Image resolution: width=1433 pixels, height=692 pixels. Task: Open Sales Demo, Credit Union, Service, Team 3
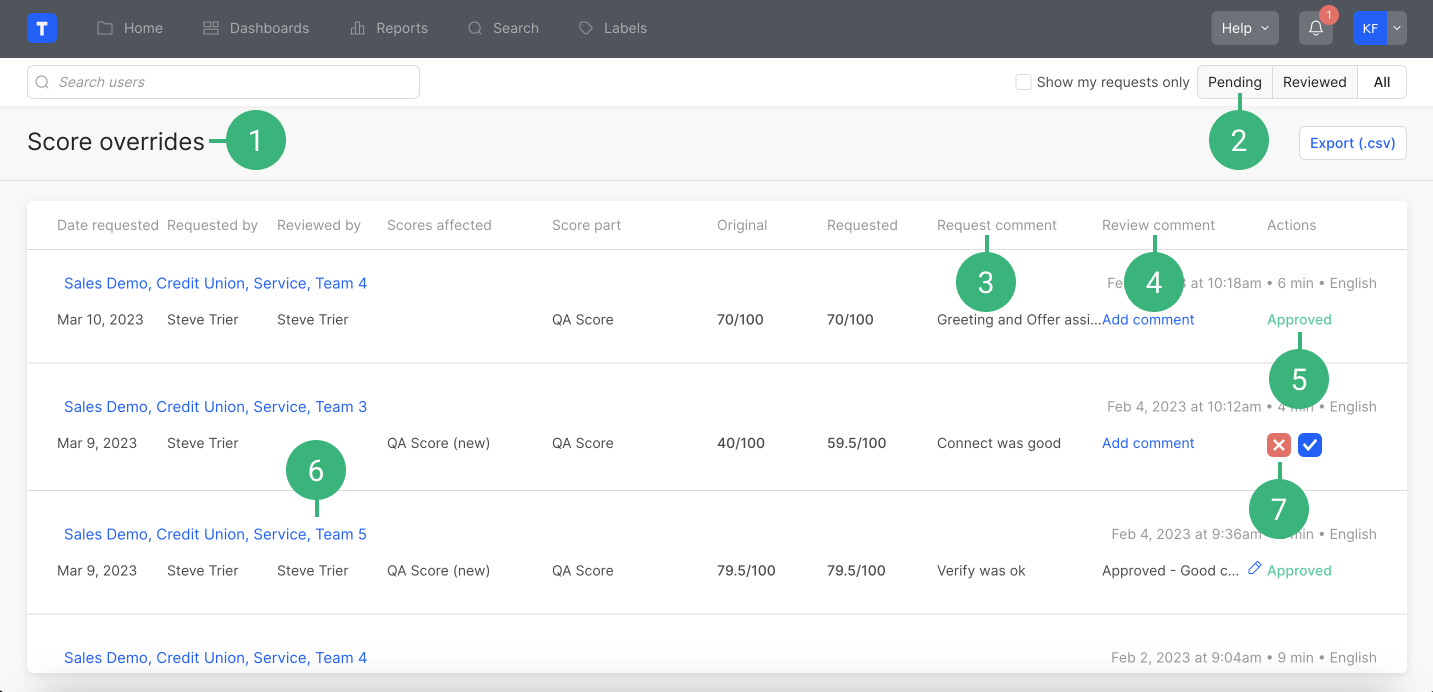click(x=215, y=407)
